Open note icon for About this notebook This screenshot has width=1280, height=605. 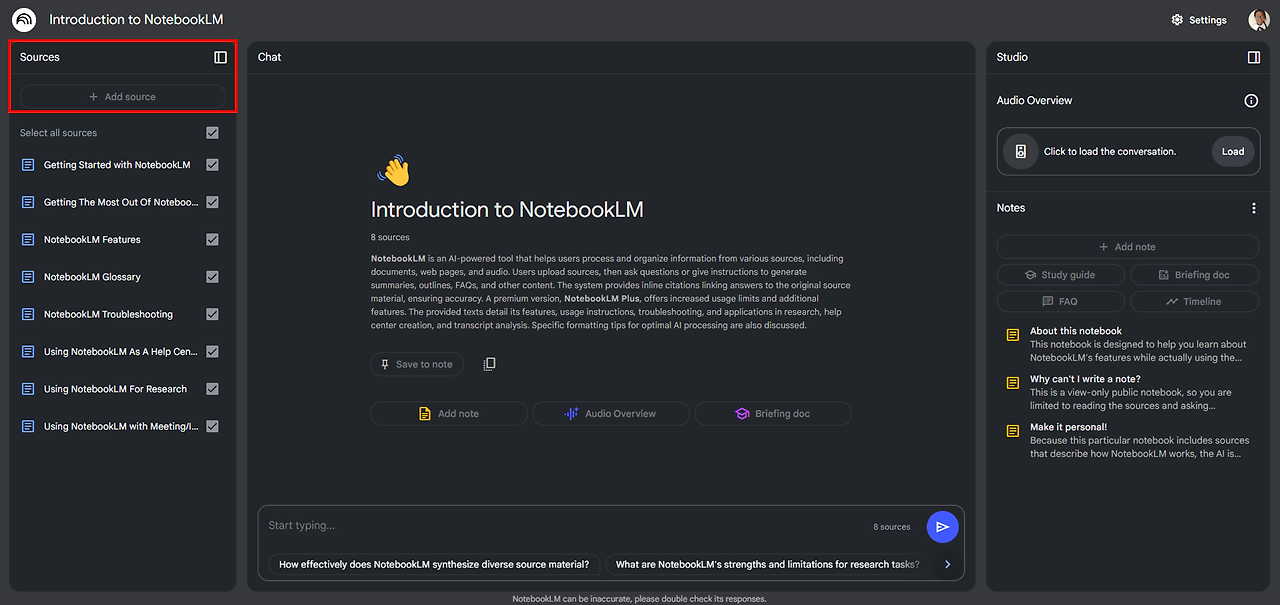coord(1013,335)
